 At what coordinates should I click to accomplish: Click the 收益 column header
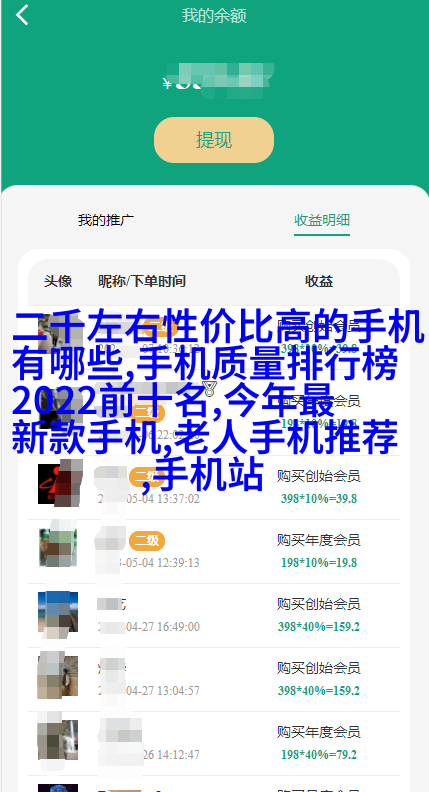(319, 281)
